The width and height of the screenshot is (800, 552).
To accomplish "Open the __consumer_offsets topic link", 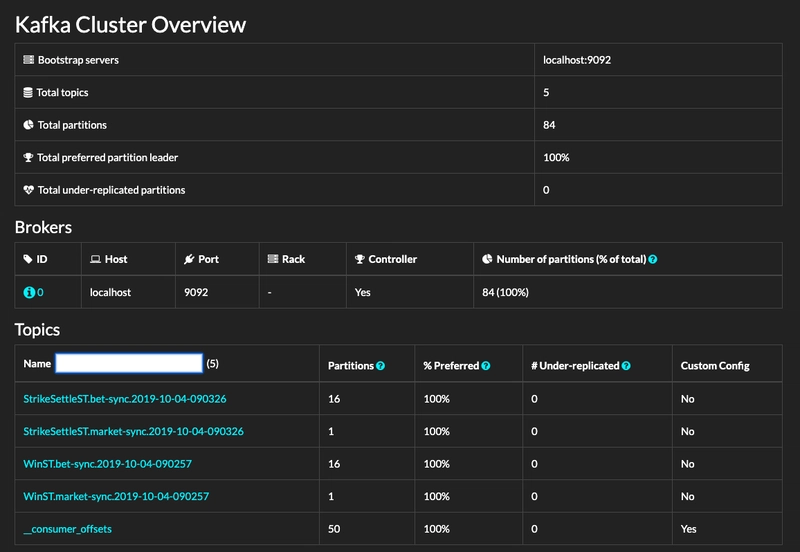I will click(67, 529).
